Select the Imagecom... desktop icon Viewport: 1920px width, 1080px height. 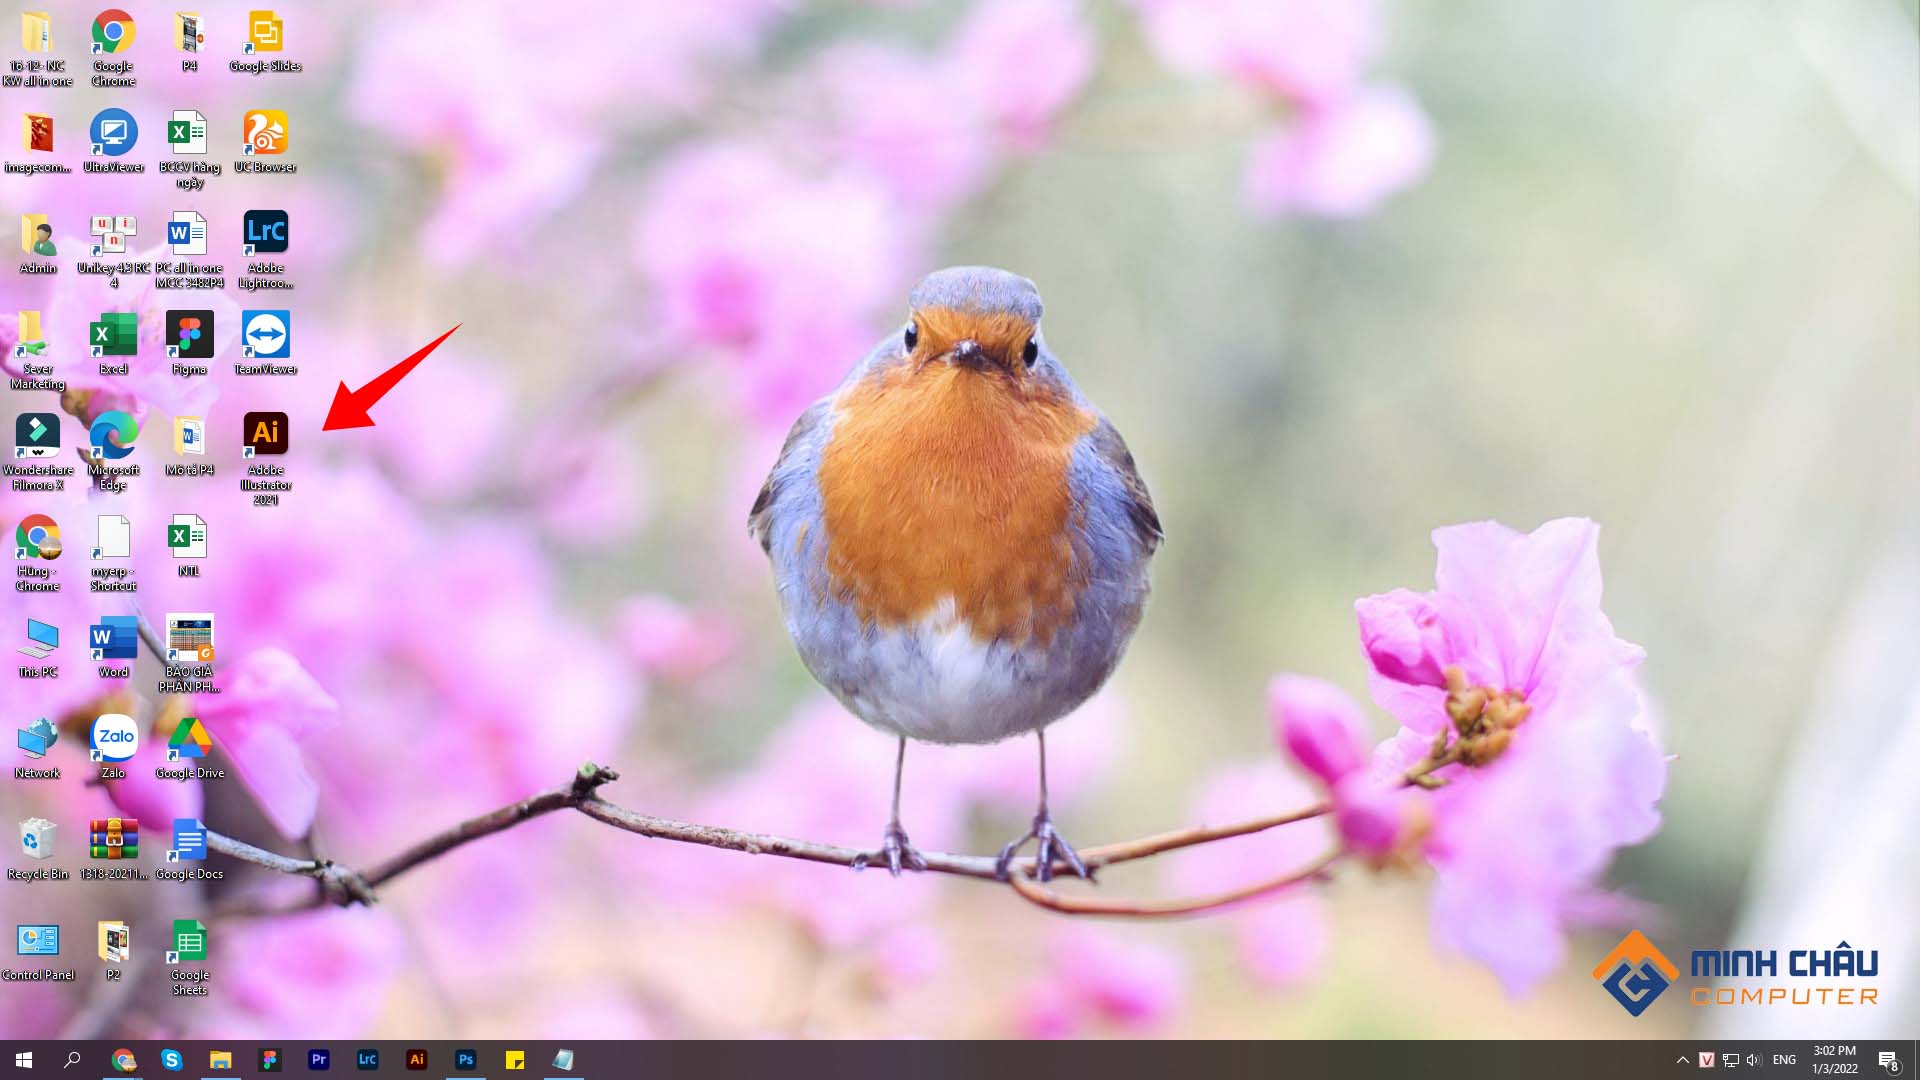pyautogui.click(x=37, y=142)
